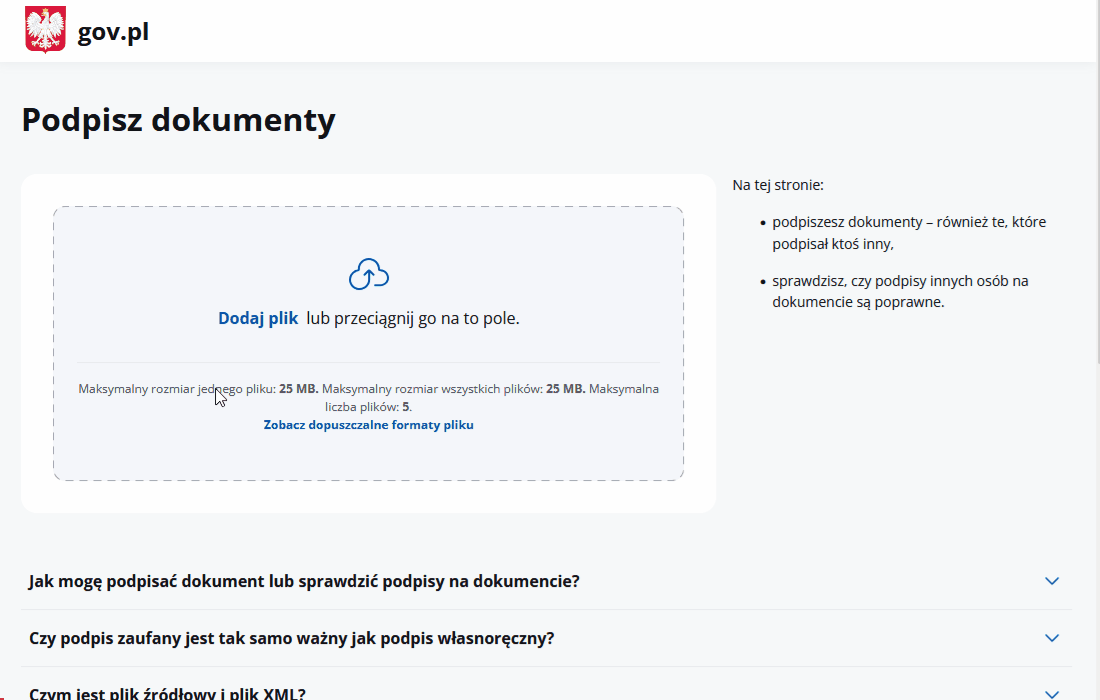The image size is (1100, 700).
Task: Open the "Jak mogę podpisać dokument" question title
Action: (x=304, y=581)
